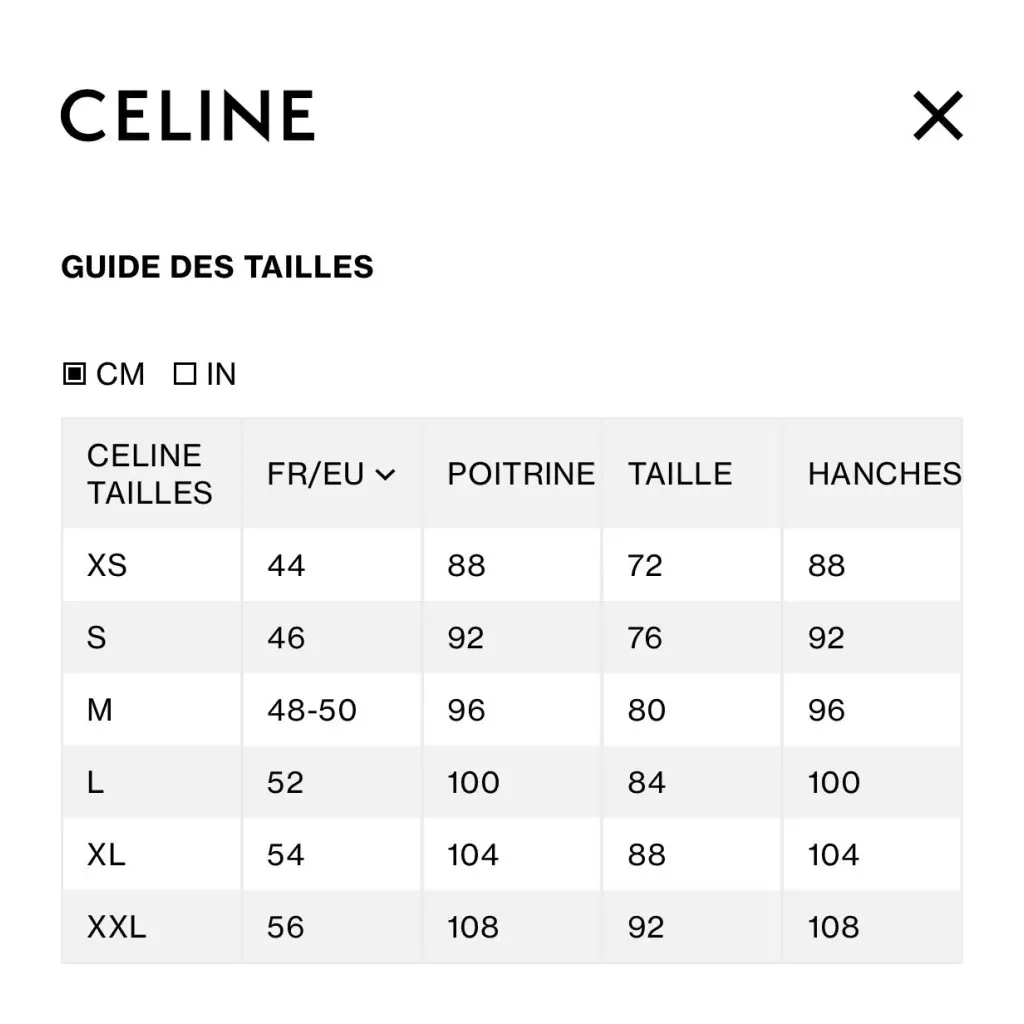Select the XS size row label
The image size is (1024, 1024).
(x=106, y=565)
